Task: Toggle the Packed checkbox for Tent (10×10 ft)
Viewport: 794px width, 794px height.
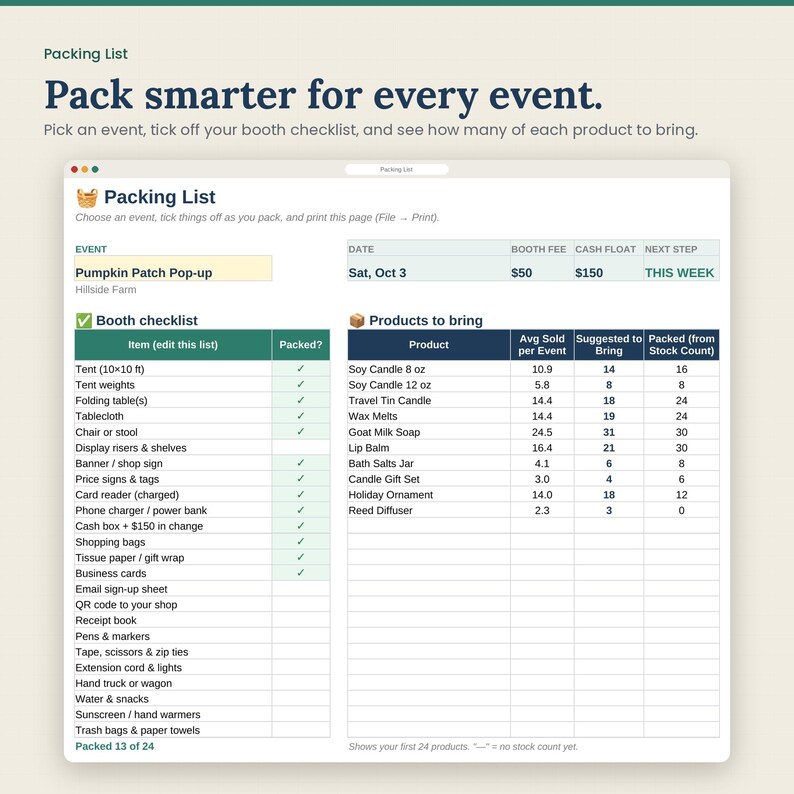Action: [x=301, y=369]
